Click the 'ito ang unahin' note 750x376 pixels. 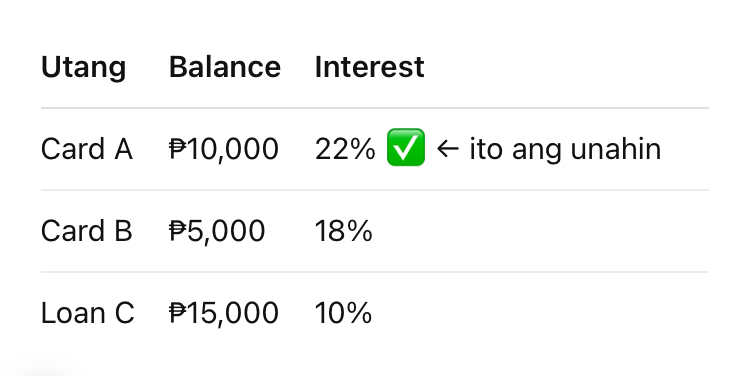(565, 149)
